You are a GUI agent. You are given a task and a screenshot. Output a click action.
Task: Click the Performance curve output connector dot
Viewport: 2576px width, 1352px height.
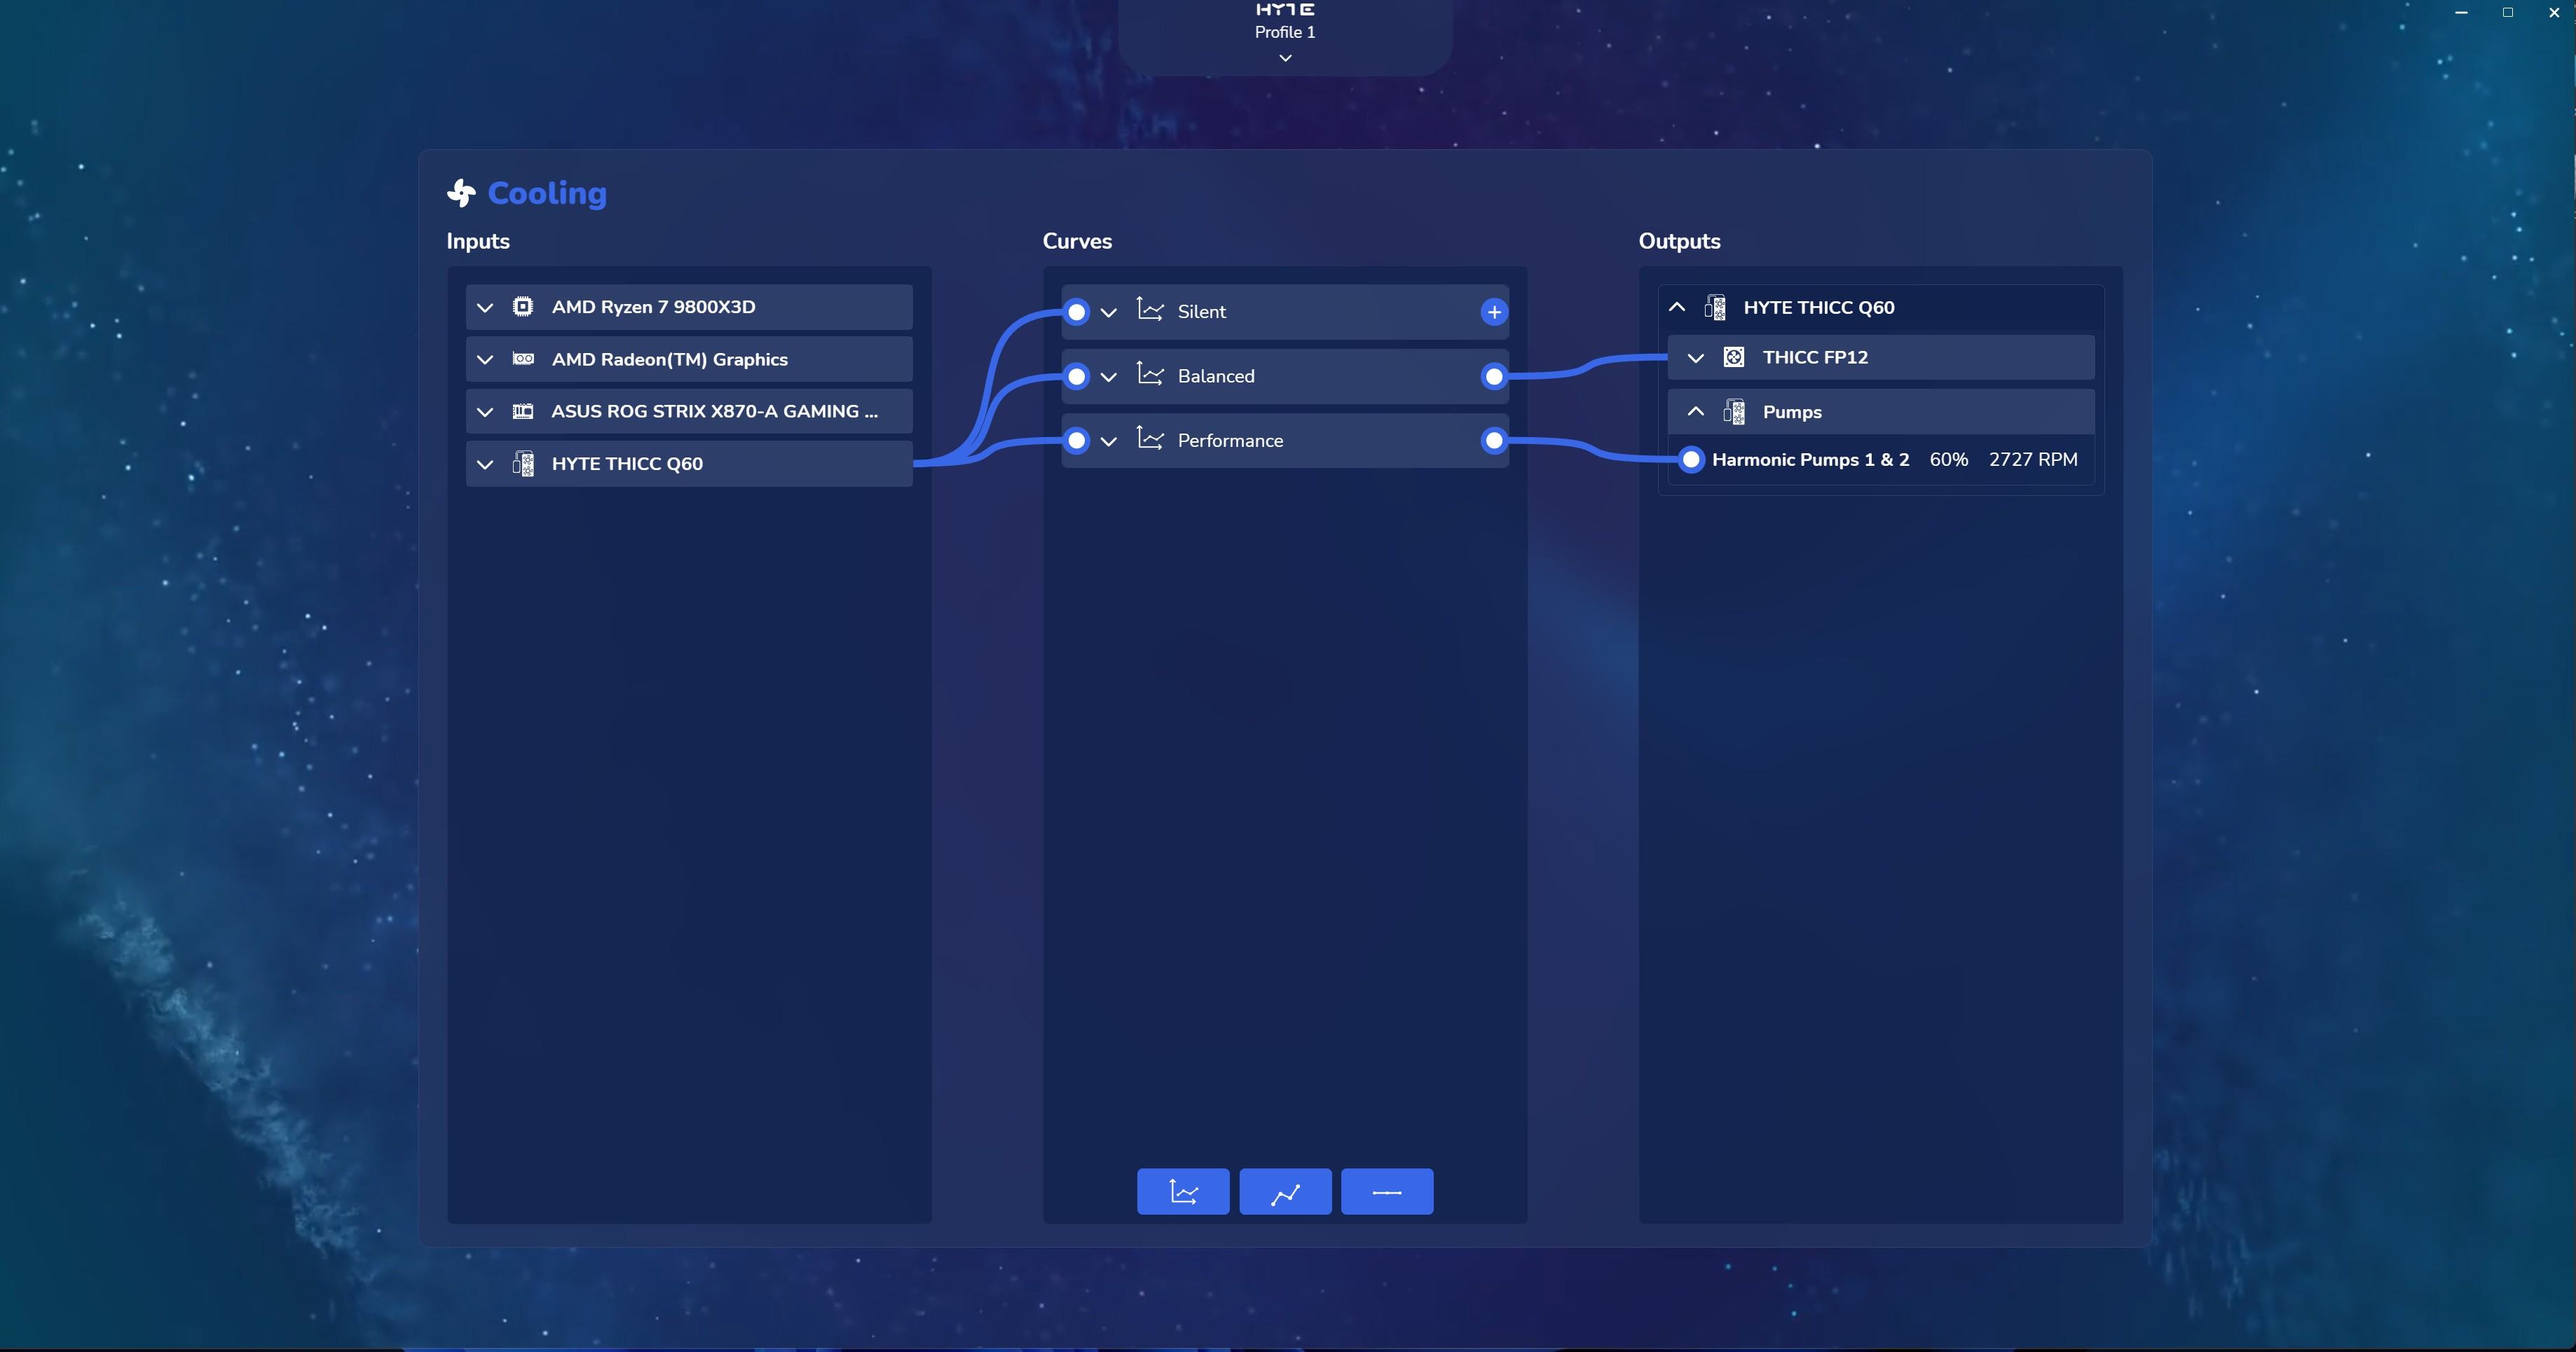(x=1494, y=440)
